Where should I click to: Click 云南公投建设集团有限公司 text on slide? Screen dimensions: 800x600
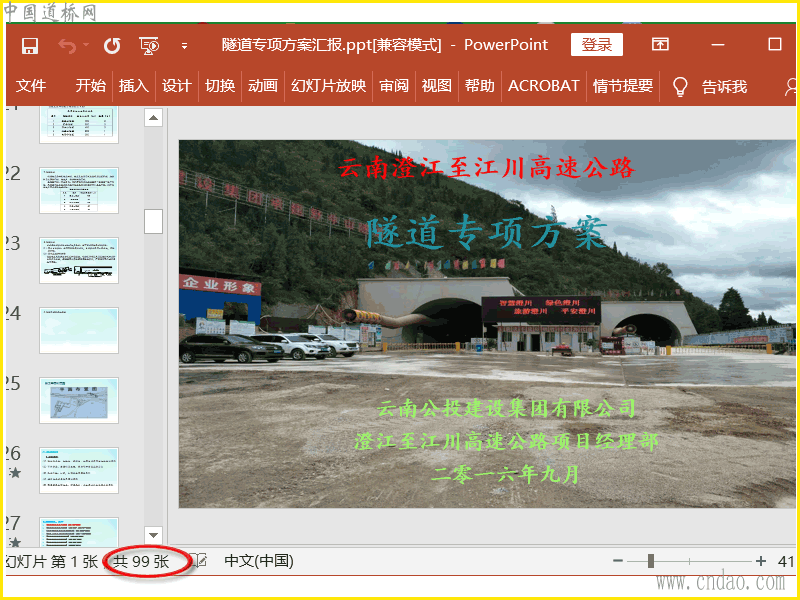(507, 408)
